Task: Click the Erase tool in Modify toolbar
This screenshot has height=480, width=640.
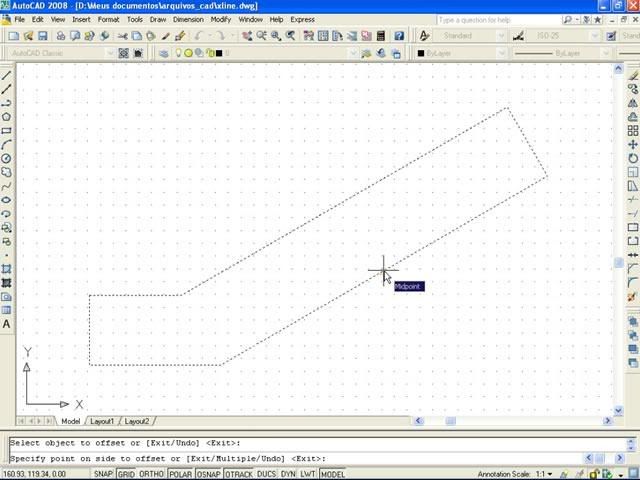Action: [x=633, y=76]
